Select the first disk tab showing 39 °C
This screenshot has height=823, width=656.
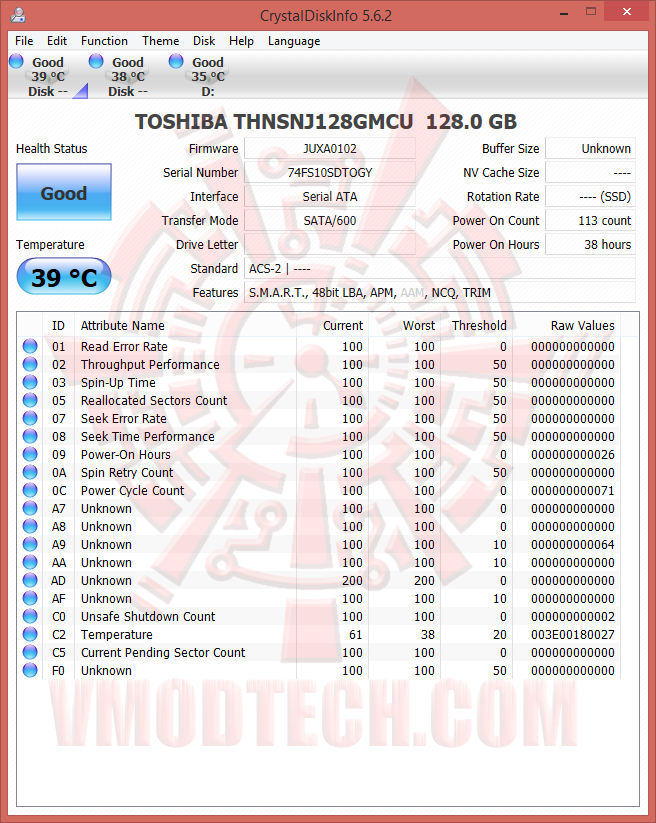pyautogui.click(x=48, y=77)
